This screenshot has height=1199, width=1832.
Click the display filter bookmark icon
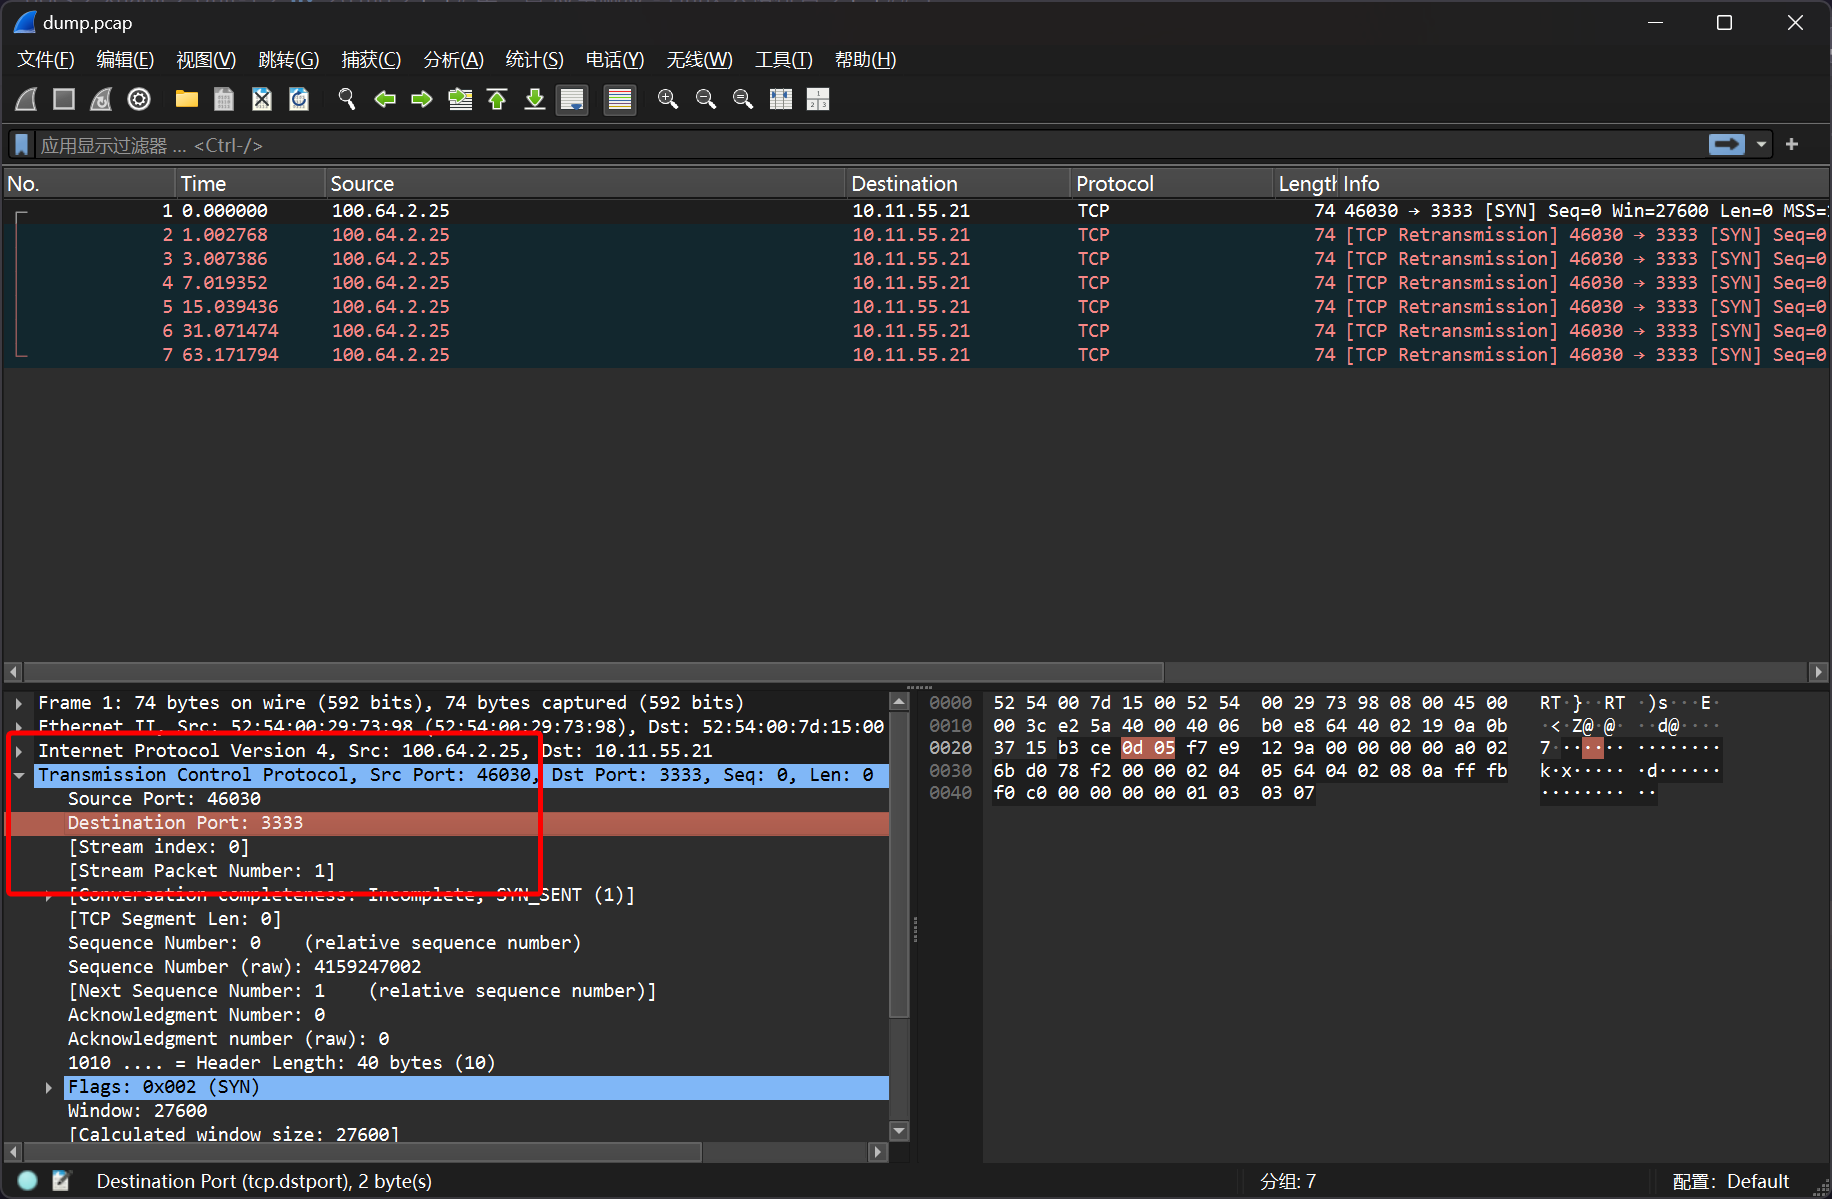click(22, 145)
